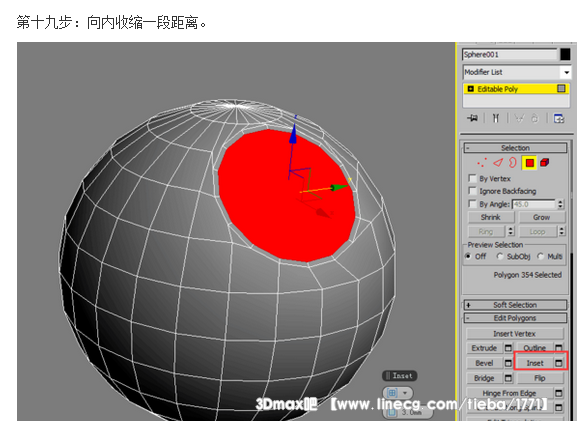The image size is (577, 421).
Task: Select Edge sub-object mode icon
Action: pyautogui.click(x=498, y=163)
